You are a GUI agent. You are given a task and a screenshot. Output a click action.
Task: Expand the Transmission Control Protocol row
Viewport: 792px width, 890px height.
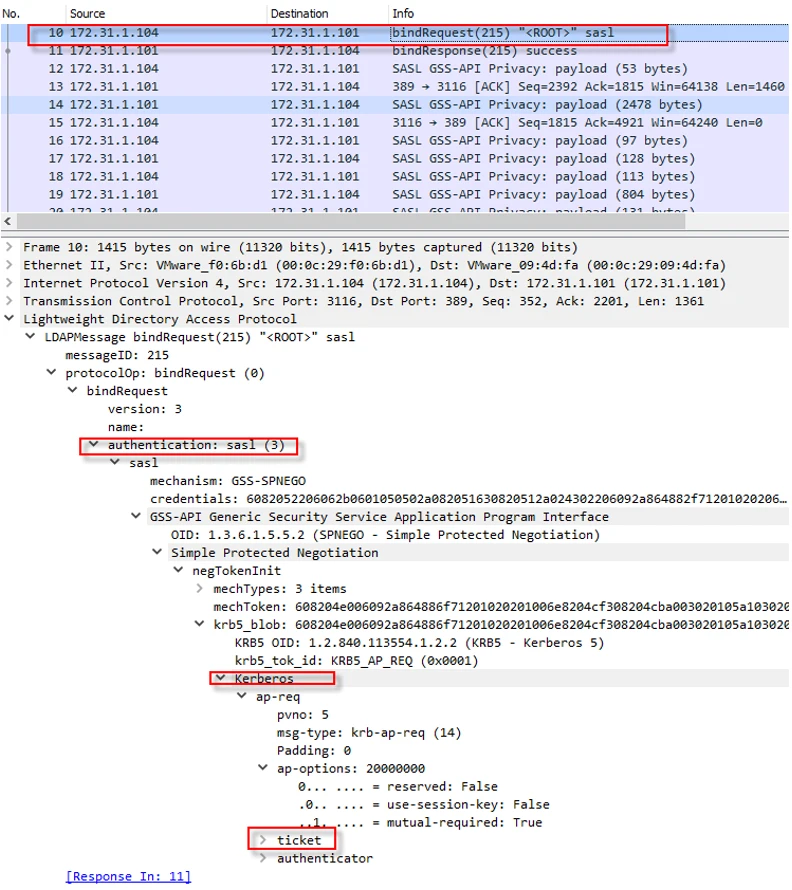10,301
